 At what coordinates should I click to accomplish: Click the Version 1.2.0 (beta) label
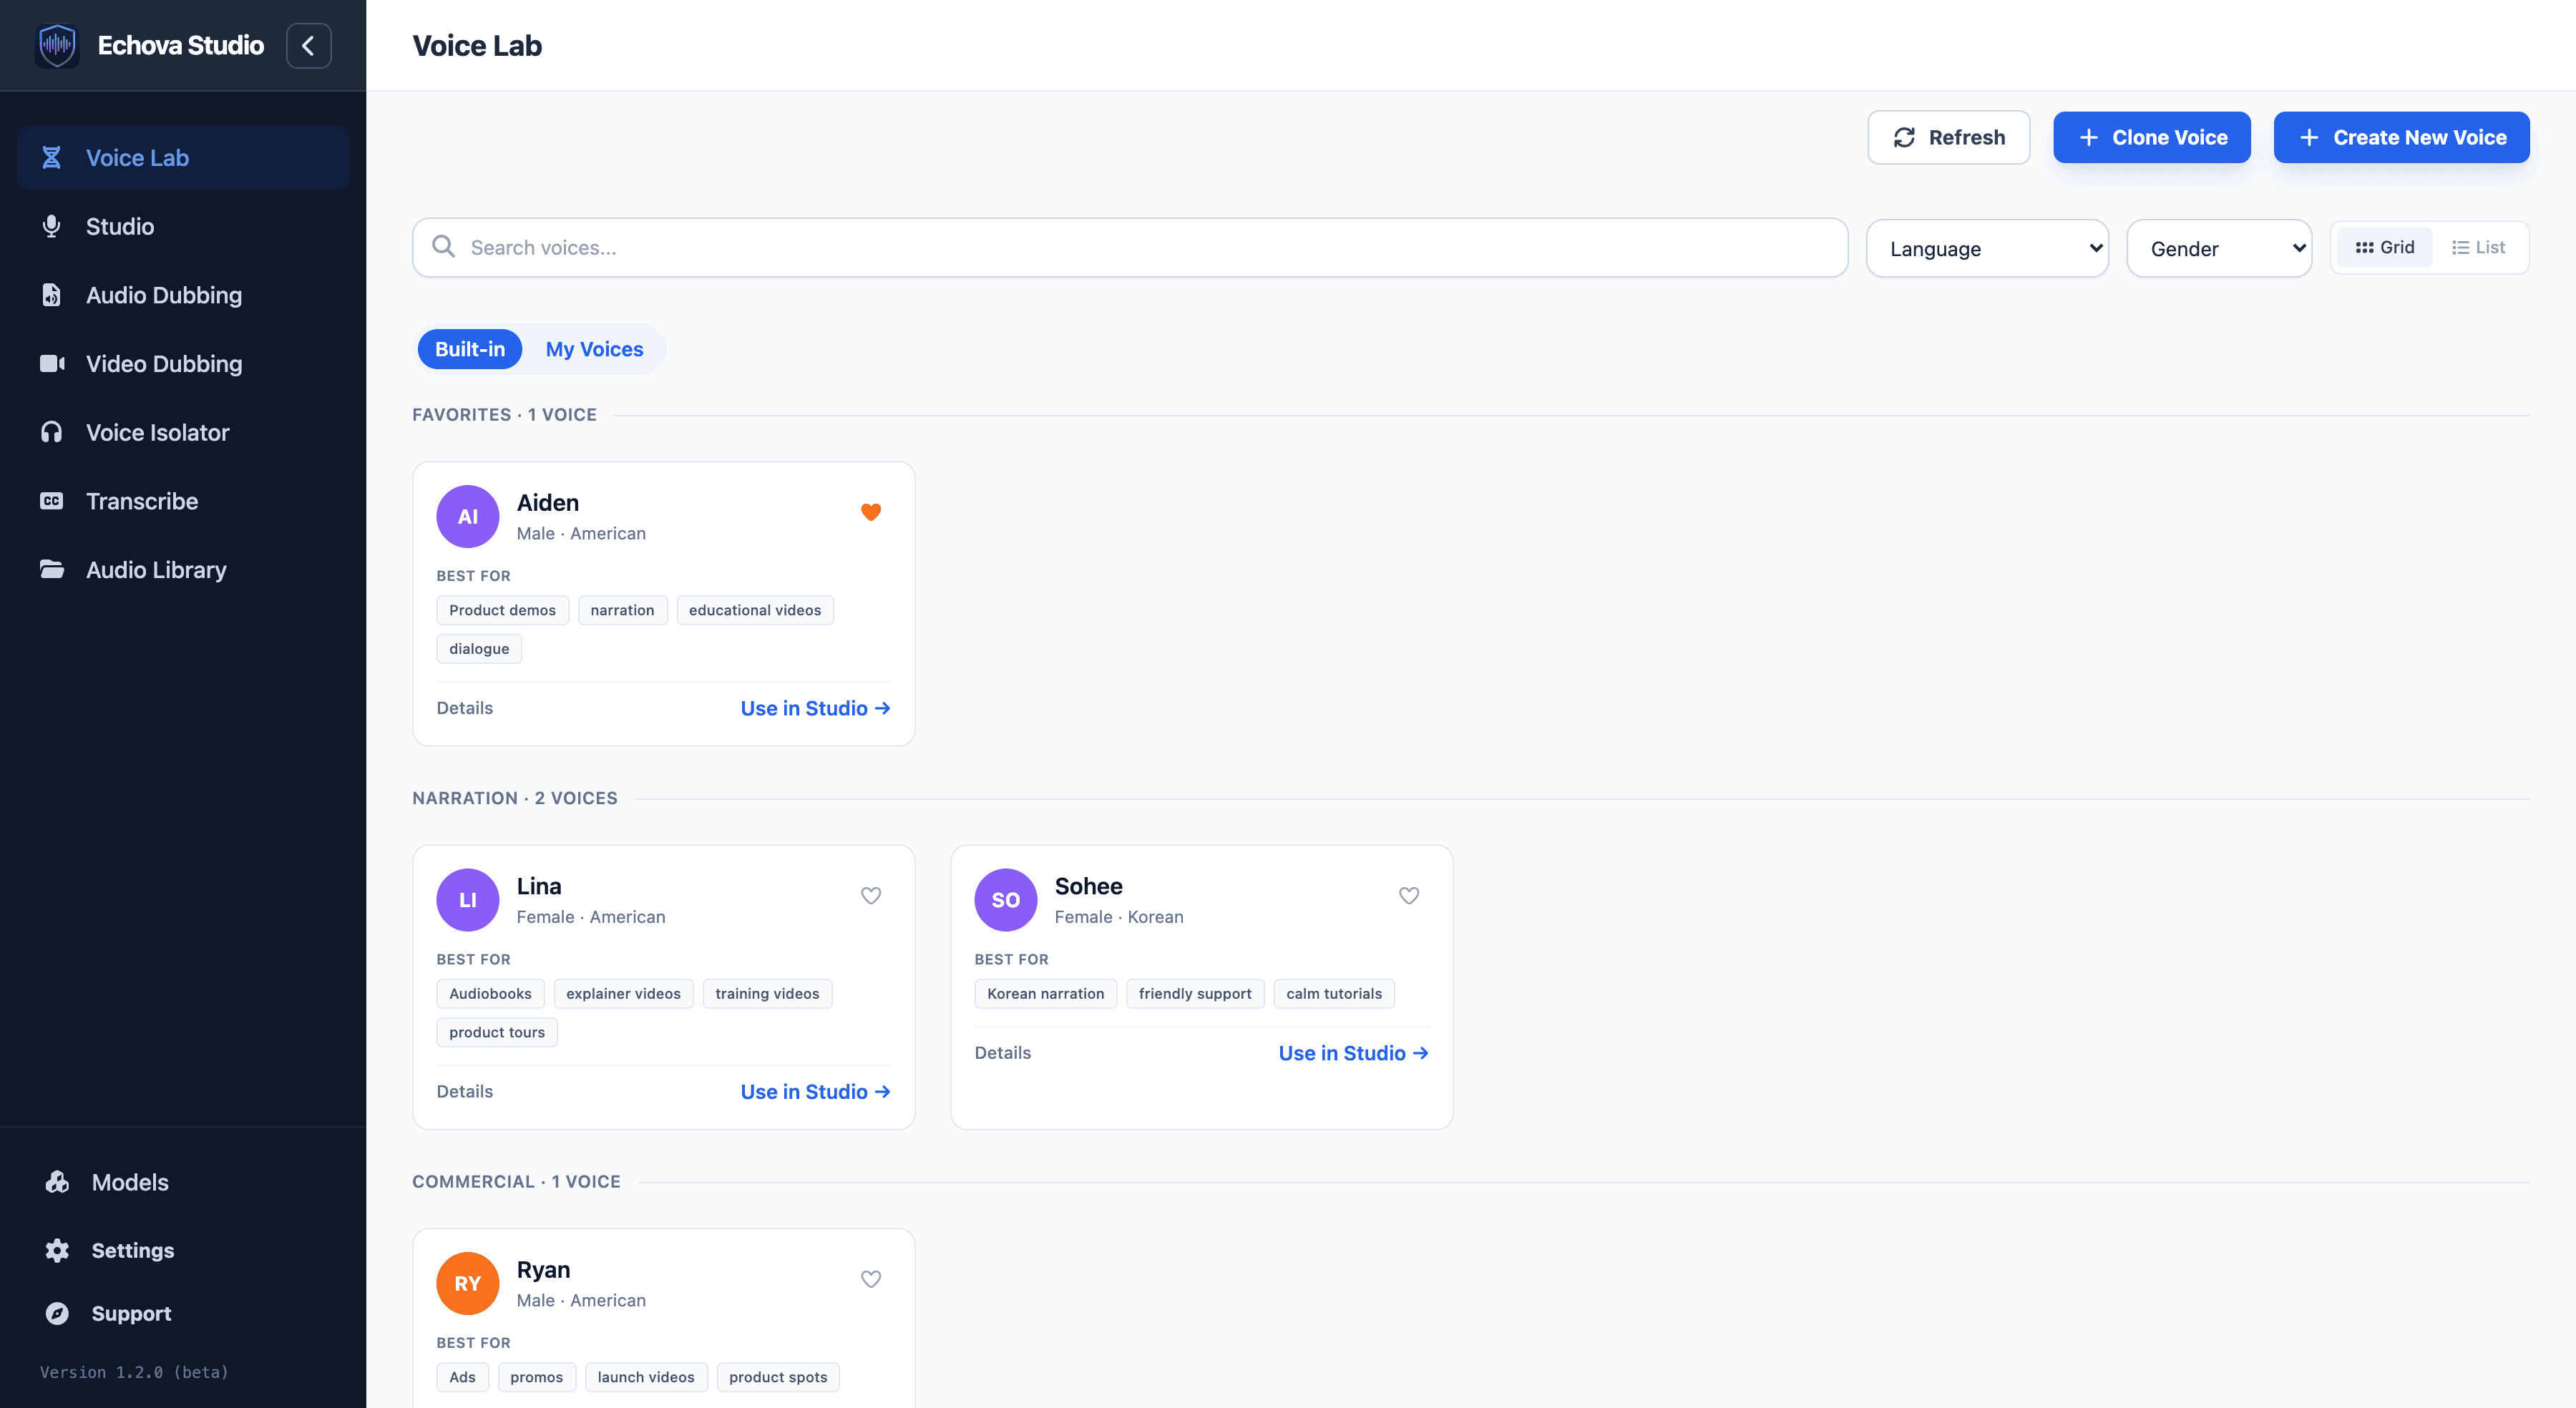coord(134,1372)
